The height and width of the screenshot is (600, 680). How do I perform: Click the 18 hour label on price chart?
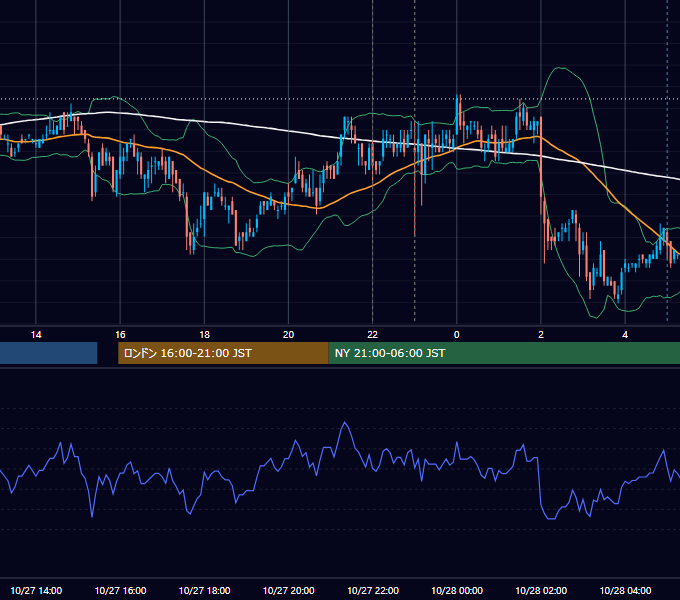click(204, 335)
